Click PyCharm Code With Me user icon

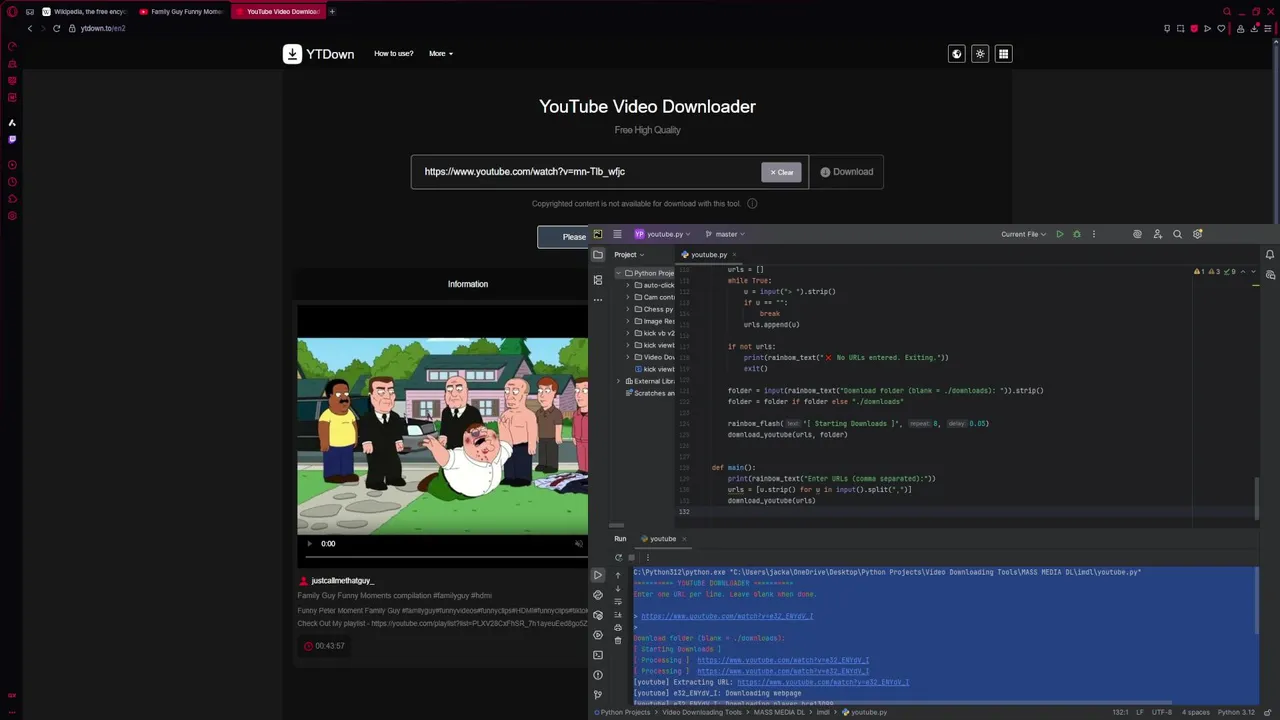[x=1157, y=234]
